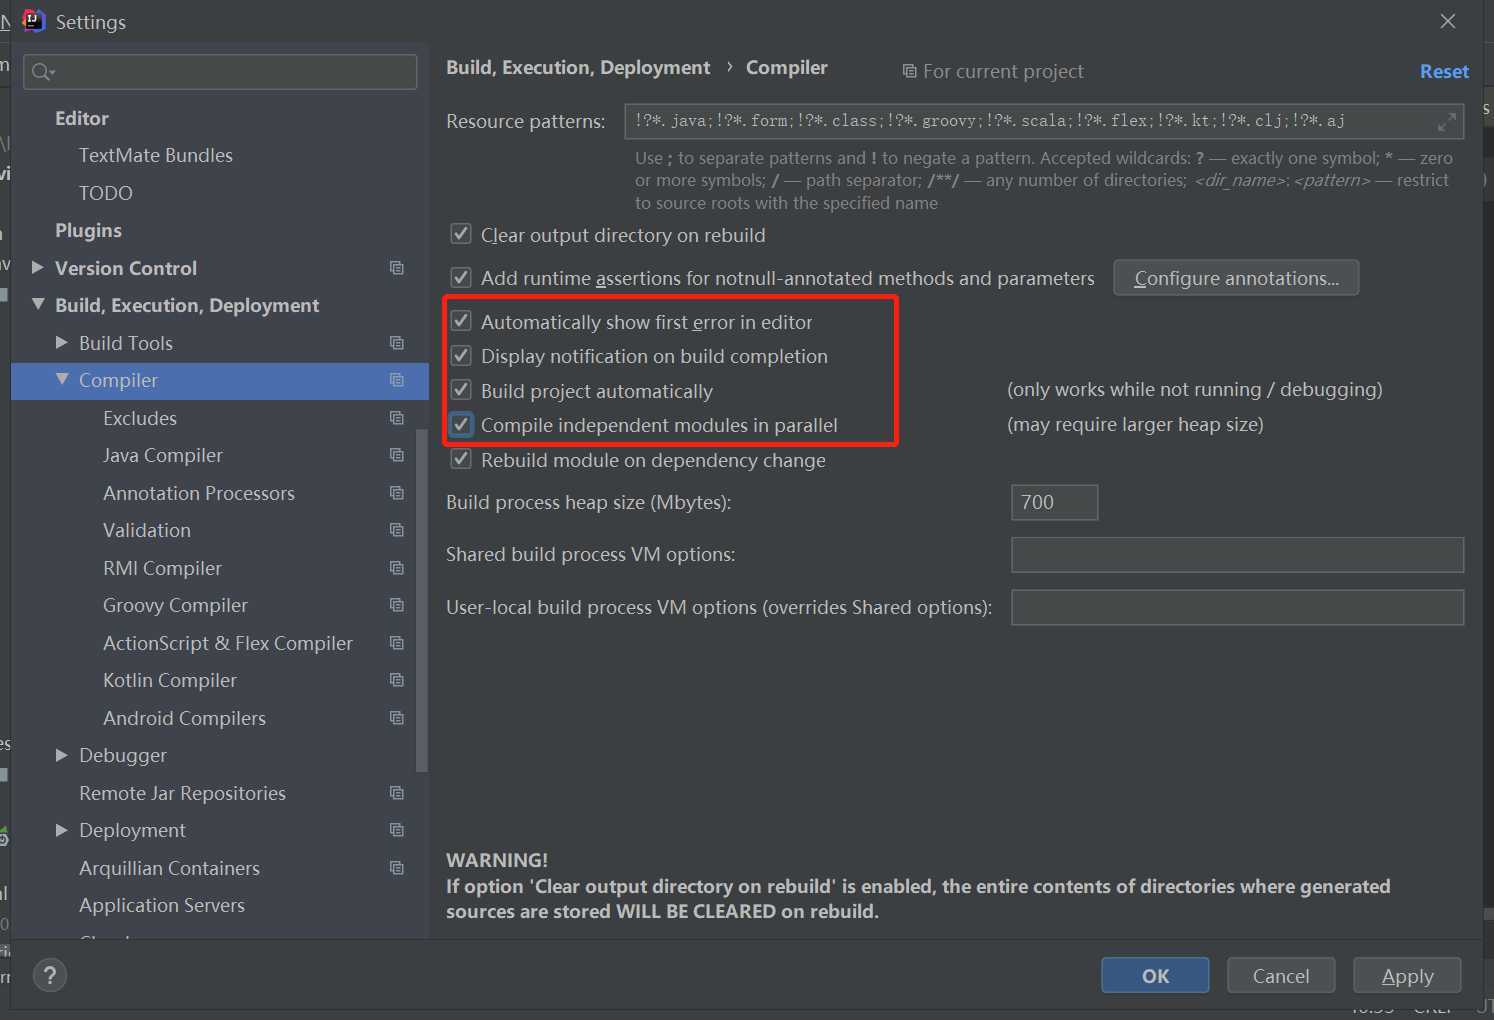Select Annotation Processors in settings tree
1494x1020 pixels.
click(198, 493)
